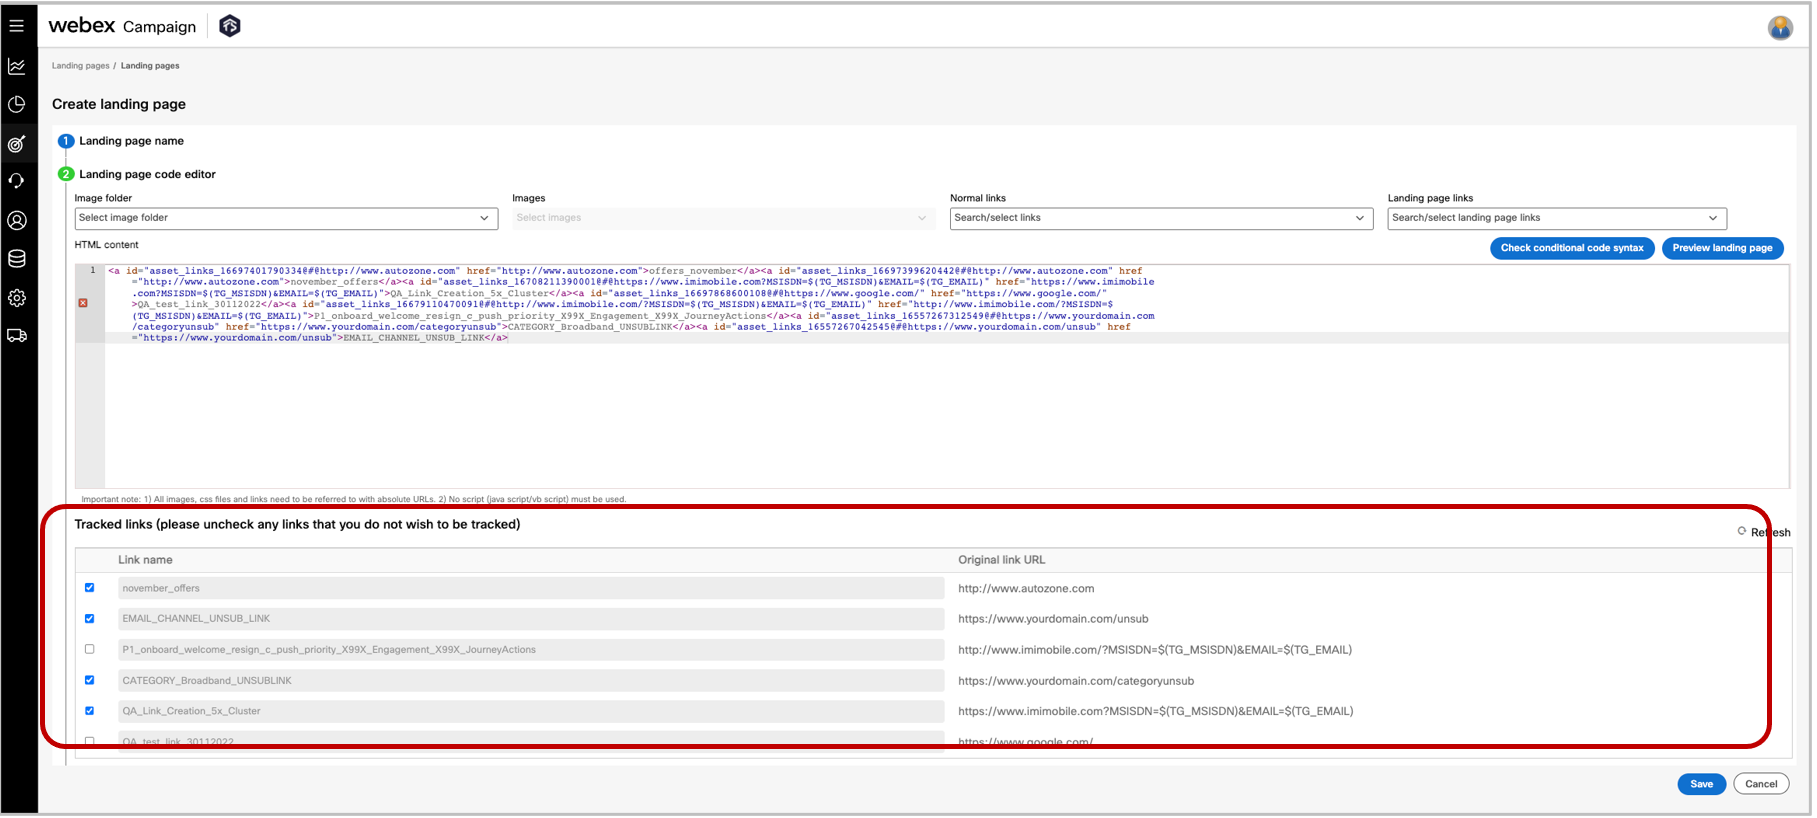The width and height of the screenshot is (1817, 818).
Task: Edit the QA_Link_Creation_5x_Cluster name field
Action: (531, 711)
